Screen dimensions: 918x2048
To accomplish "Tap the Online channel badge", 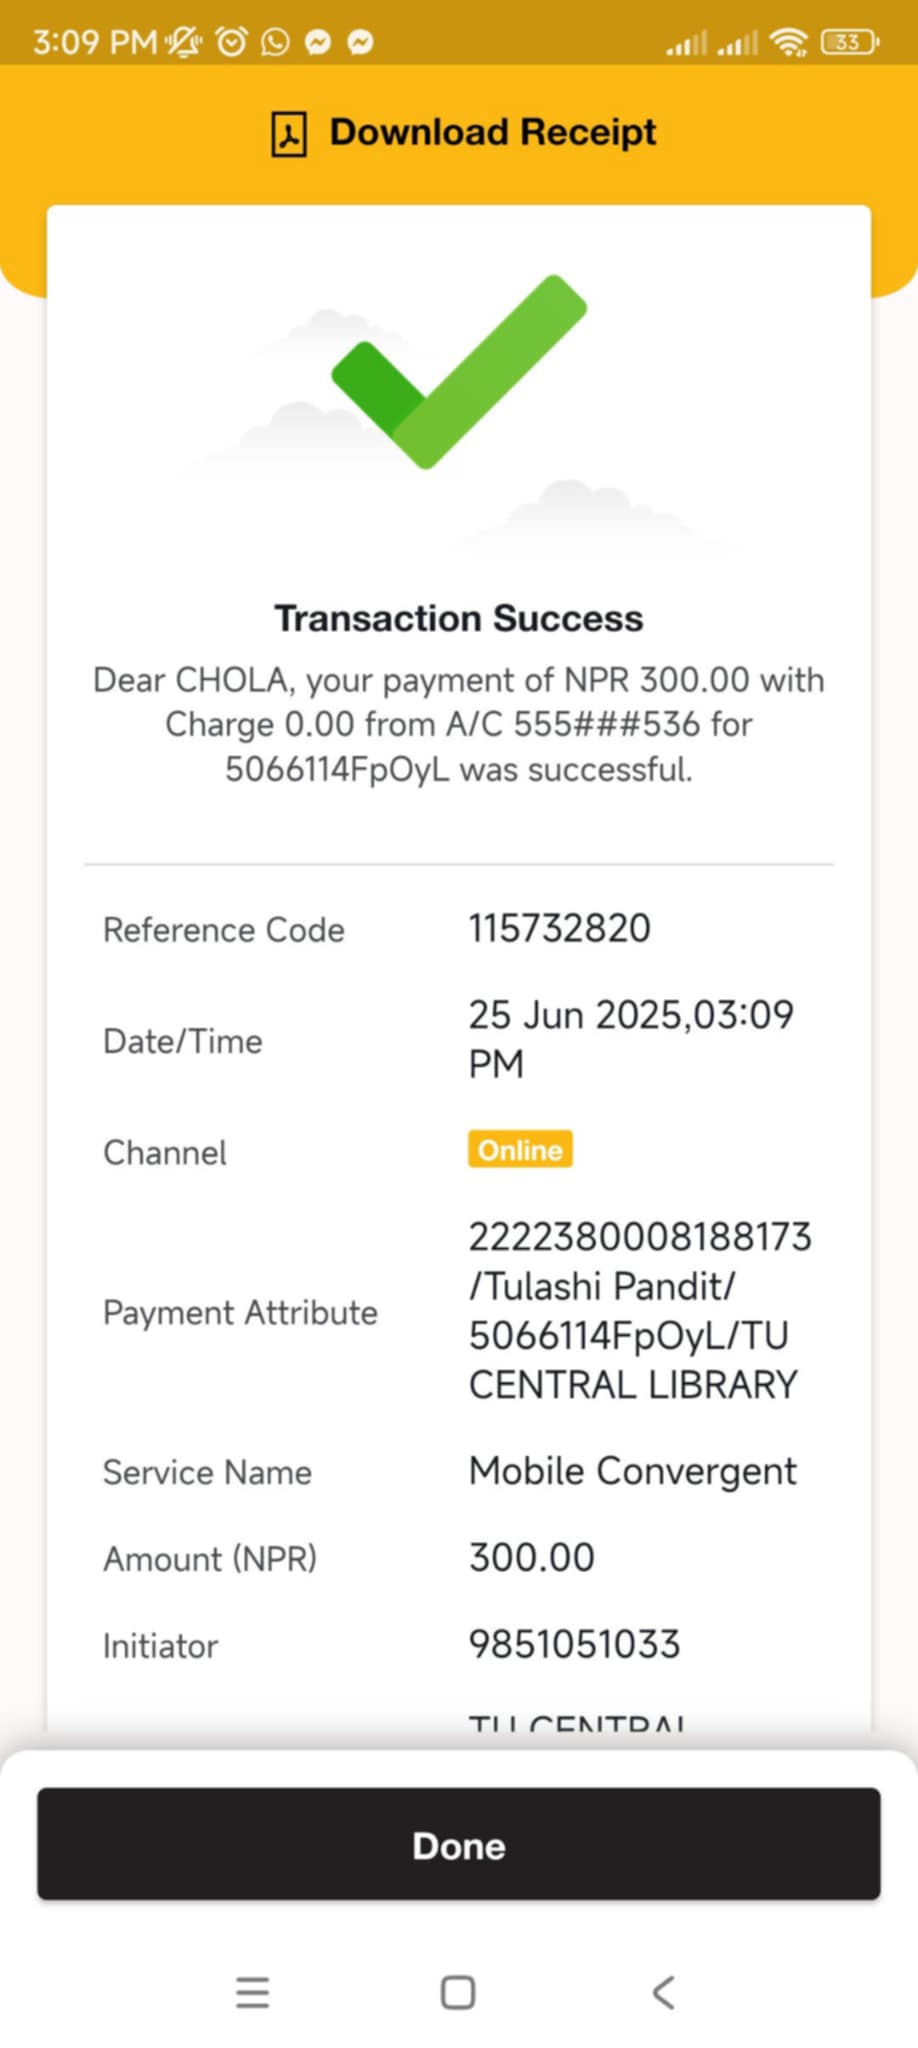I will coord(520,1150).
